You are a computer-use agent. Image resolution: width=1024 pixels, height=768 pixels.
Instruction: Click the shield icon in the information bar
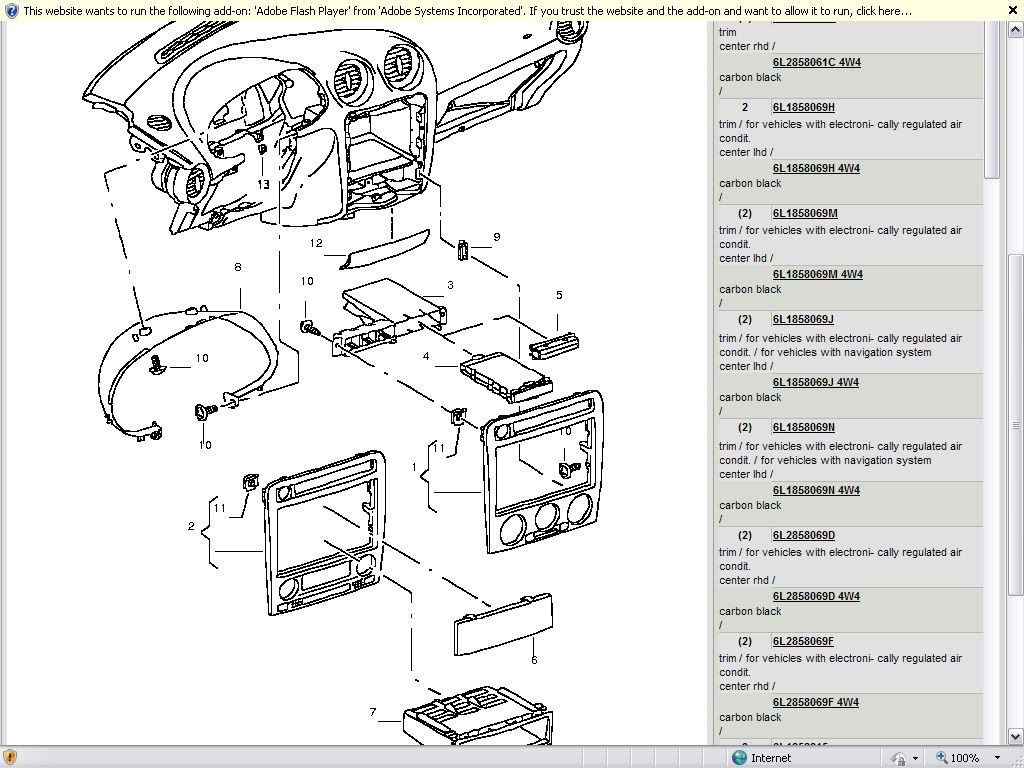(x=11, y=10)
